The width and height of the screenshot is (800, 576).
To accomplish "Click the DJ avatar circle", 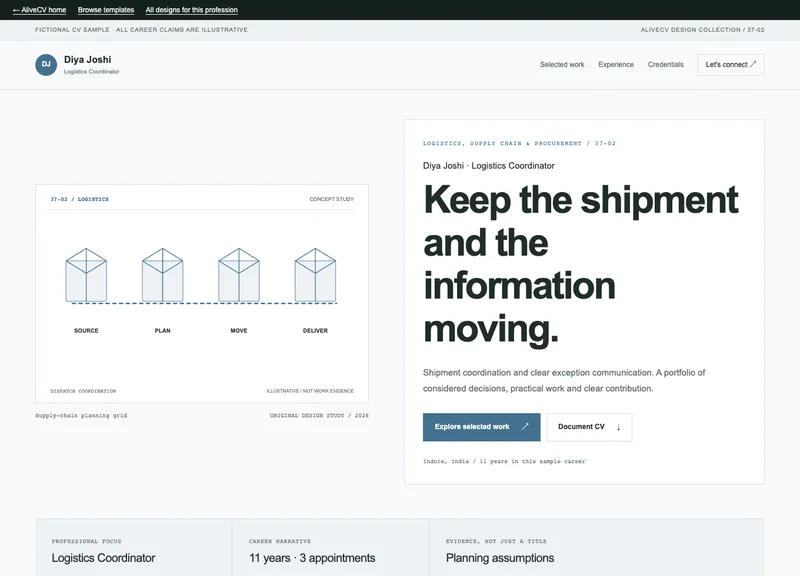I will [x=46, y=65].
